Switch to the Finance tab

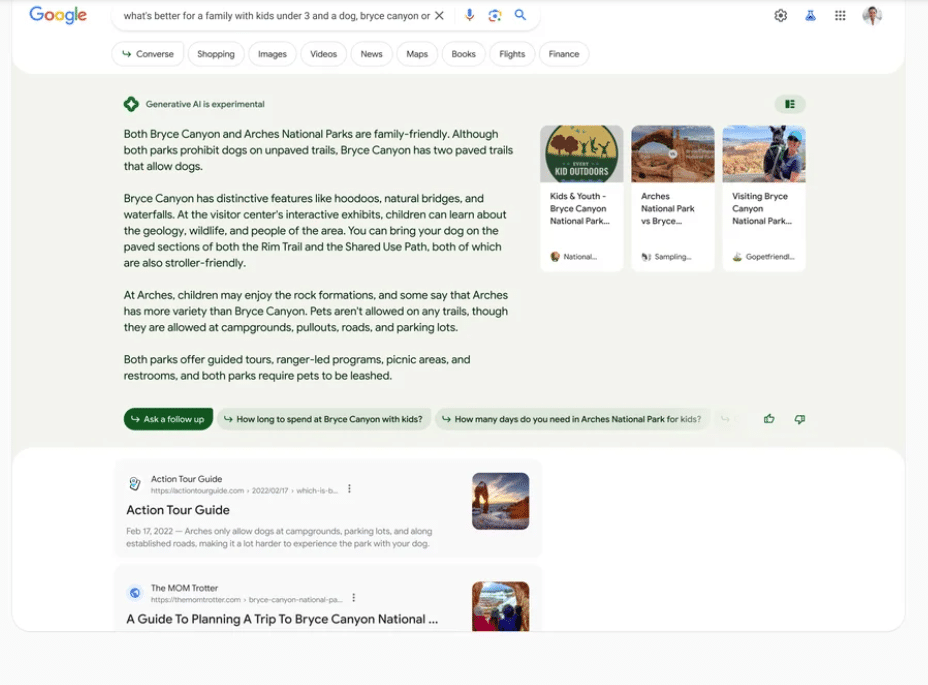[x=564, y=54]
